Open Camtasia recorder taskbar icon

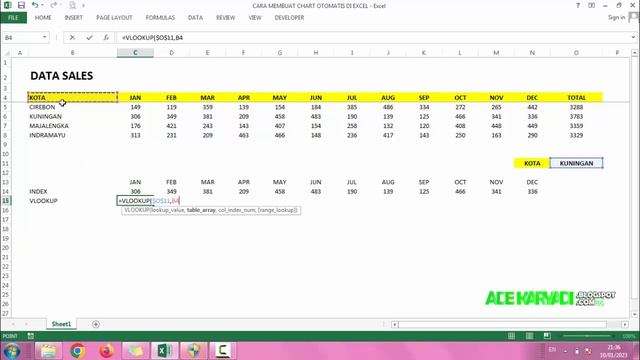coord(223,351)
